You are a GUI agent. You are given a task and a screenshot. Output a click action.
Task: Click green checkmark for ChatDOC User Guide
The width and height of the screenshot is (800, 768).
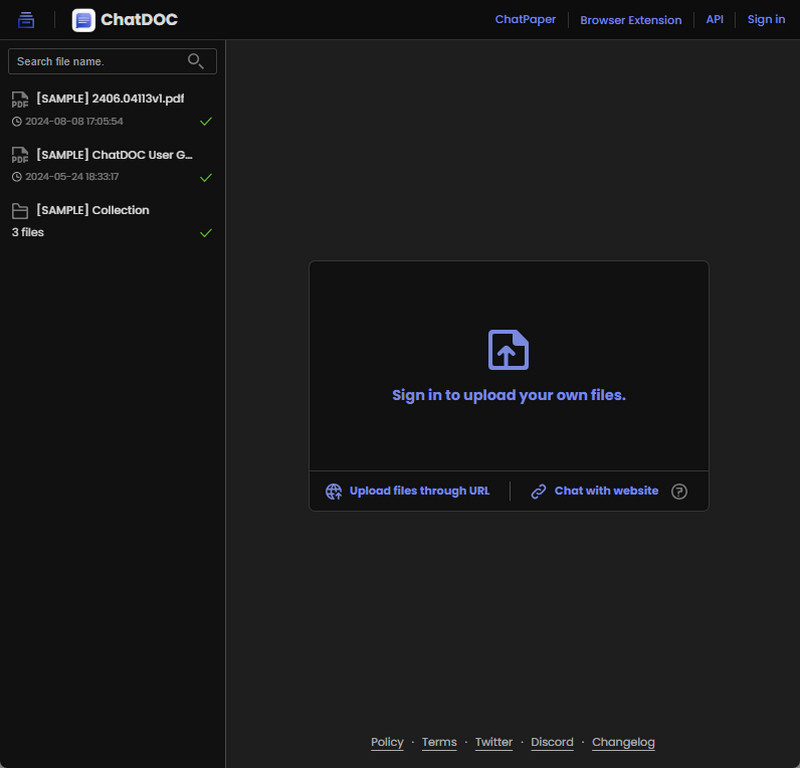[x=206, y=178]
